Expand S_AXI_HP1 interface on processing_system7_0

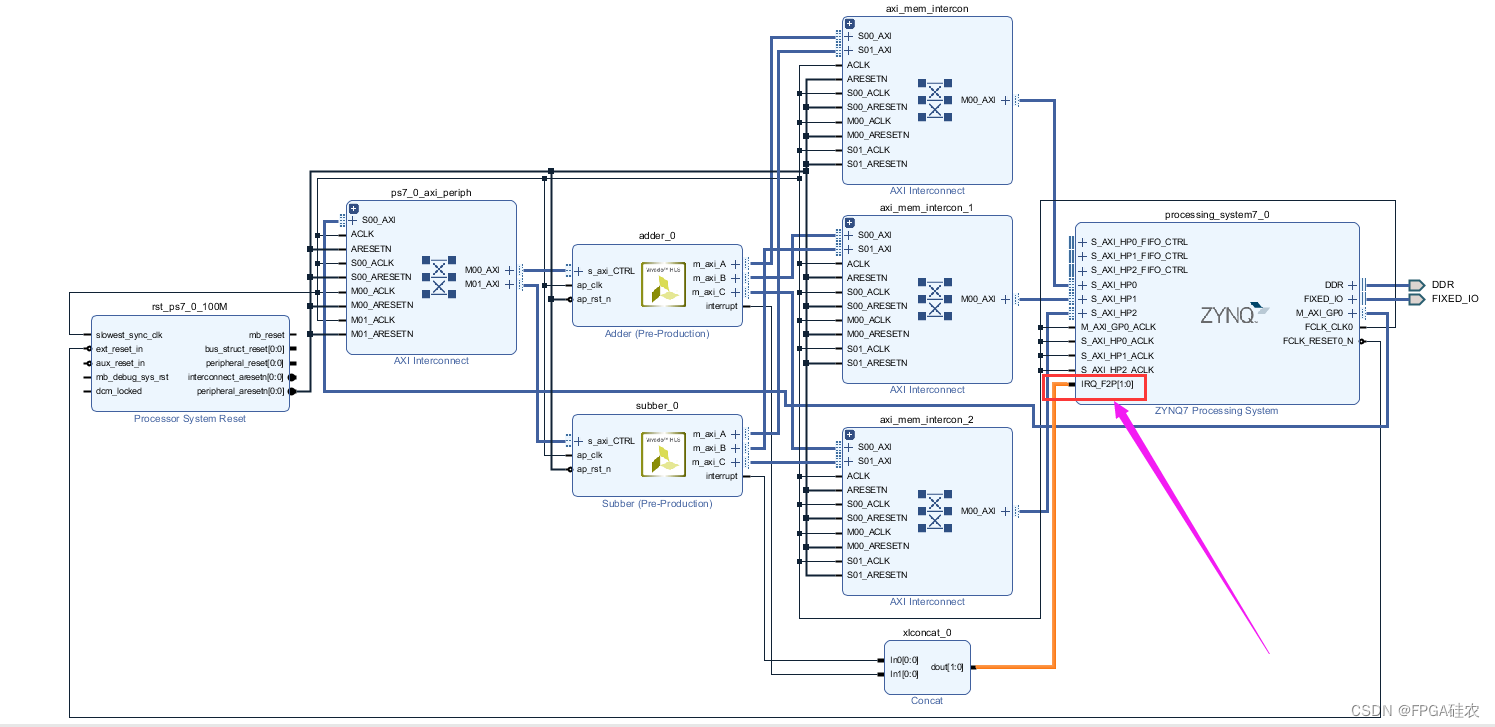click(1083, 299)
